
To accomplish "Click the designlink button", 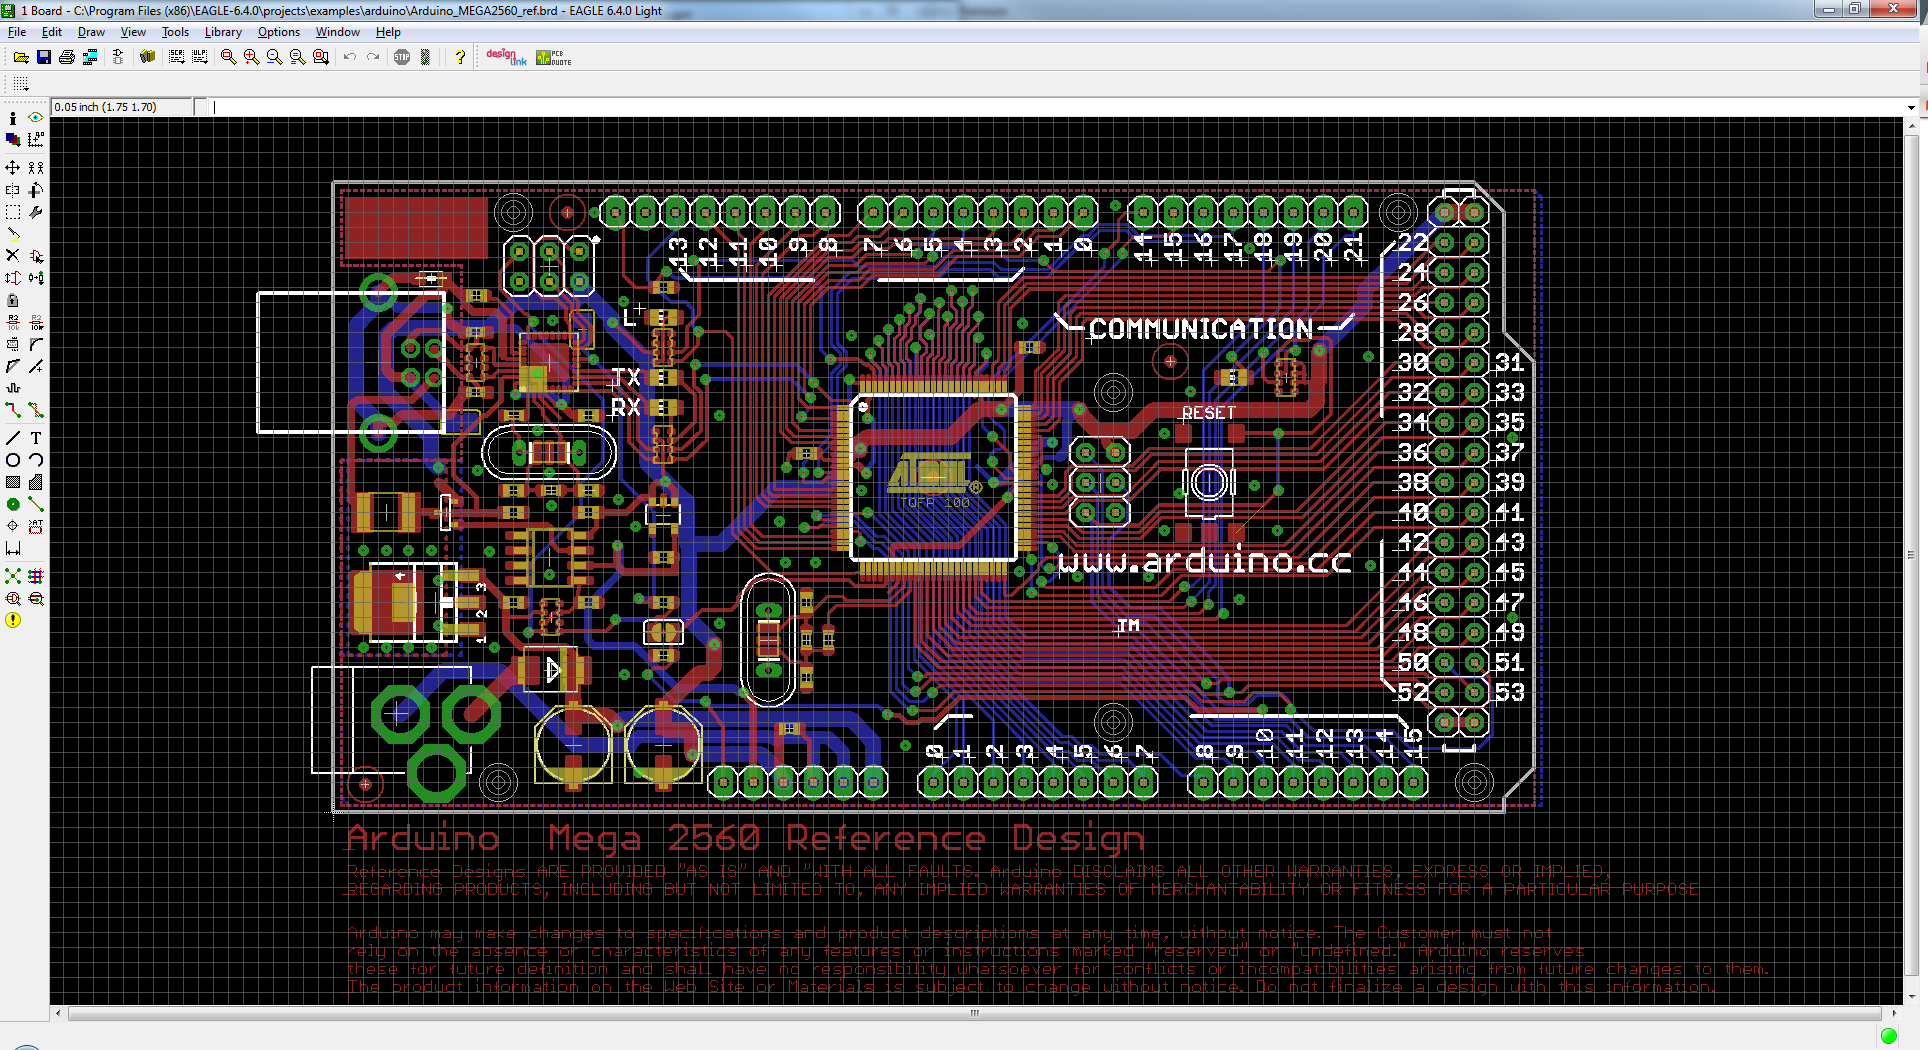I will 506,55.
